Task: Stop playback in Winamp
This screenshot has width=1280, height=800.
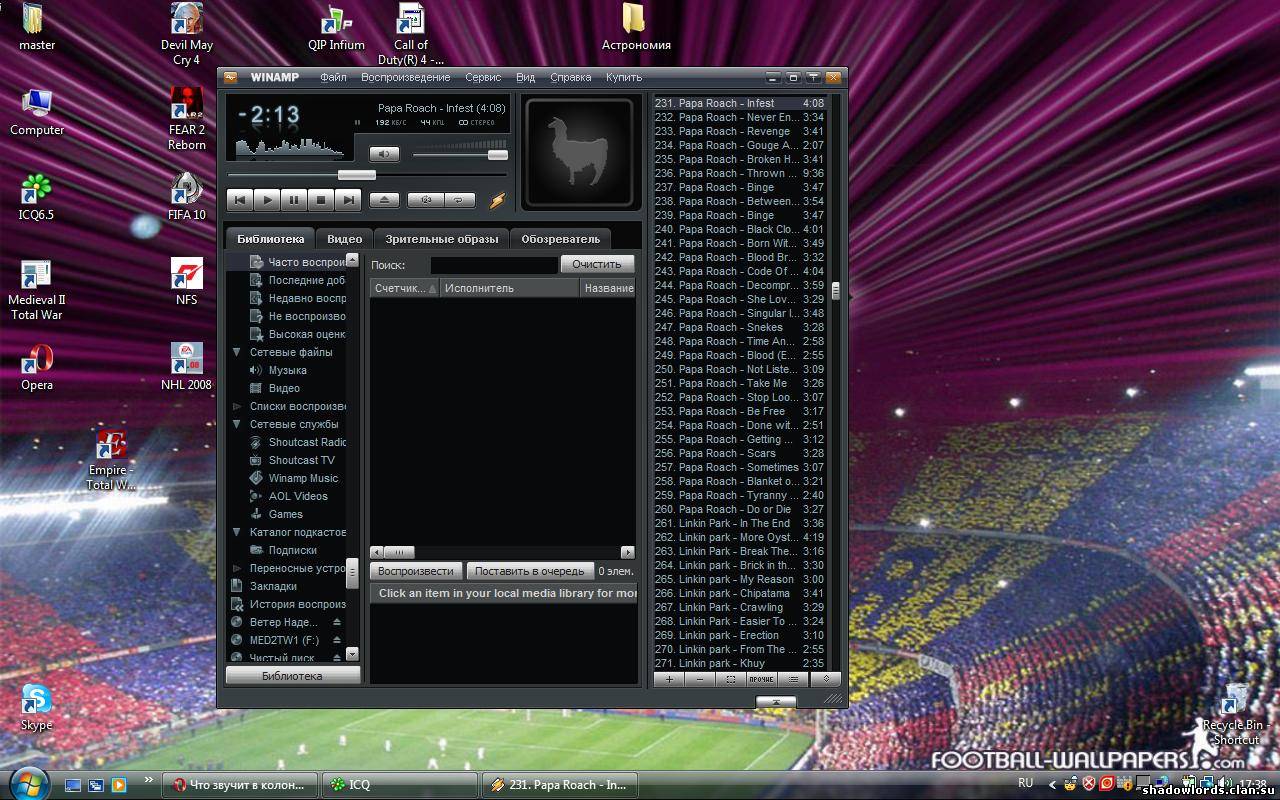Action: (321, 200)
